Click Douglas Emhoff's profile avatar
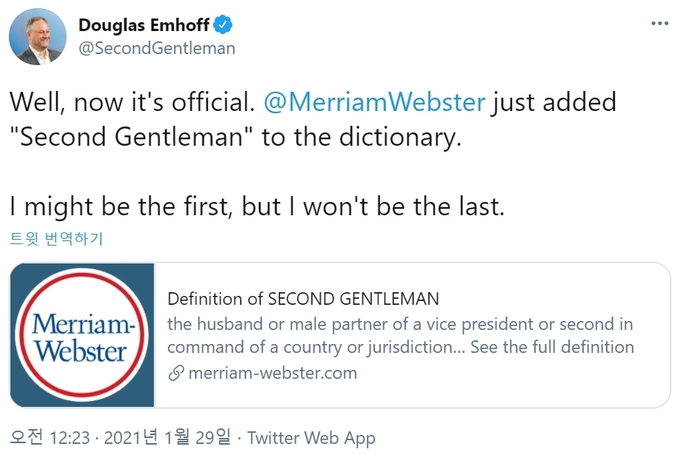 pyautogui.click(x=38, y=36)
